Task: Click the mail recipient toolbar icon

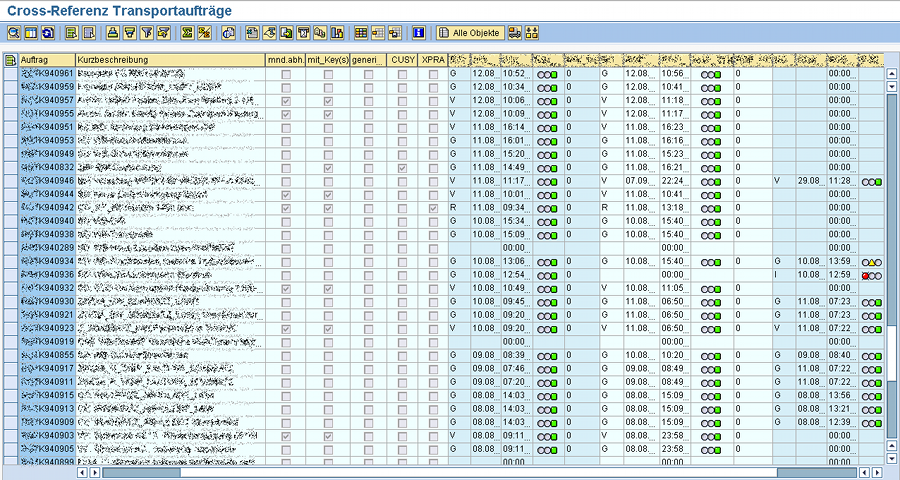Action: coord(303,33)
